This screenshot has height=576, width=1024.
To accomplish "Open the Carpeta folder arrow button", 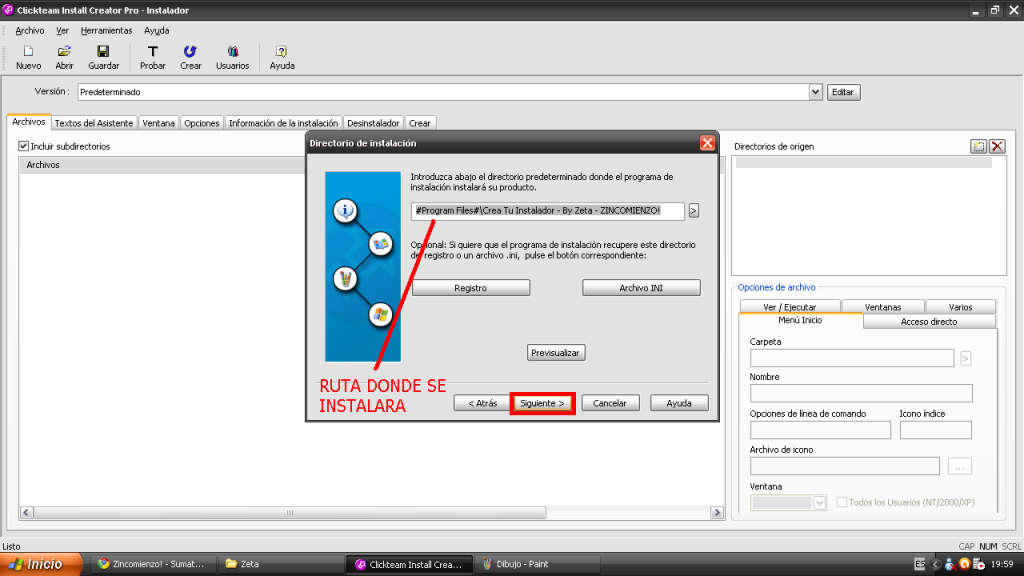I will (x=965, y=358).
